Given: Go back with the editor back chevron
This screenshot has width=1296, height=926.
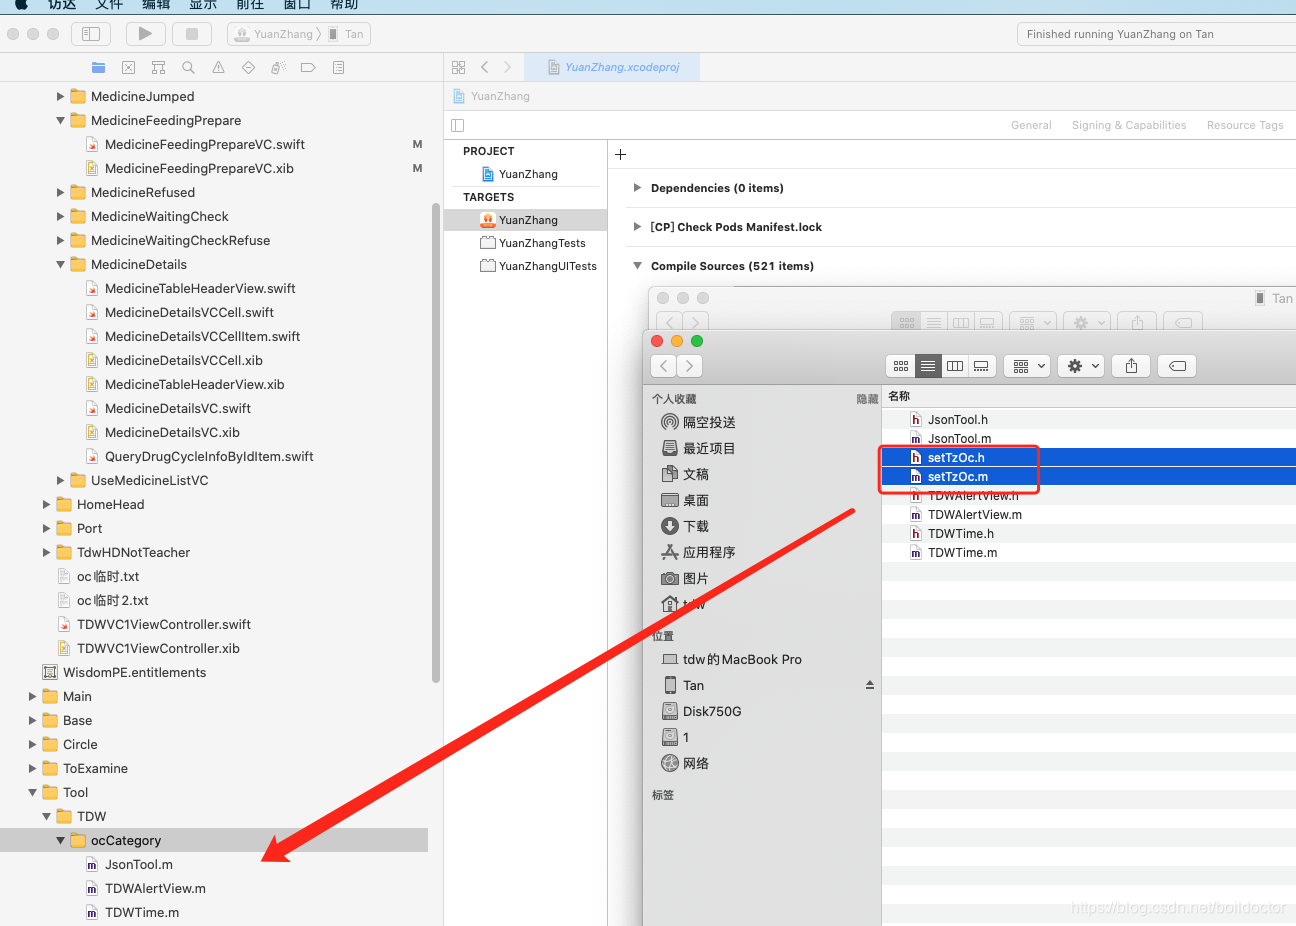Looking at the screenshot, I should point(485,67).
